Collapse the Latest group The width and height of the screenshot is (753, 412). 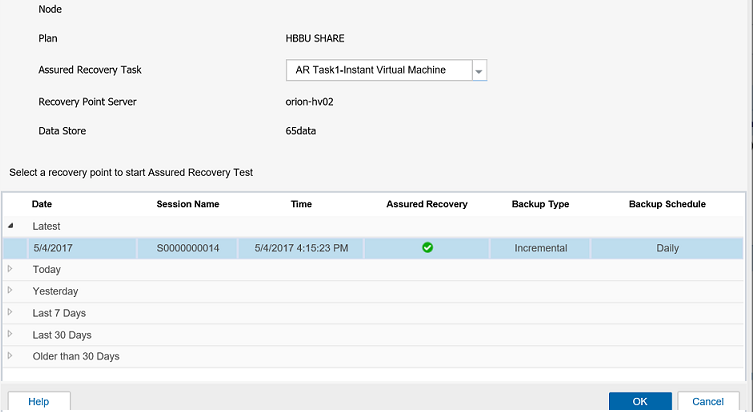pos(10,226)
